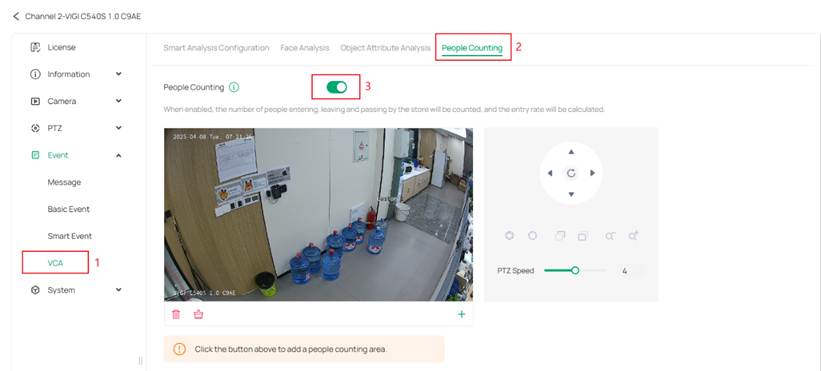The image size is (821, 371).
Task: Expand the PTZ menu chevron
Action: tap(119, 128)
